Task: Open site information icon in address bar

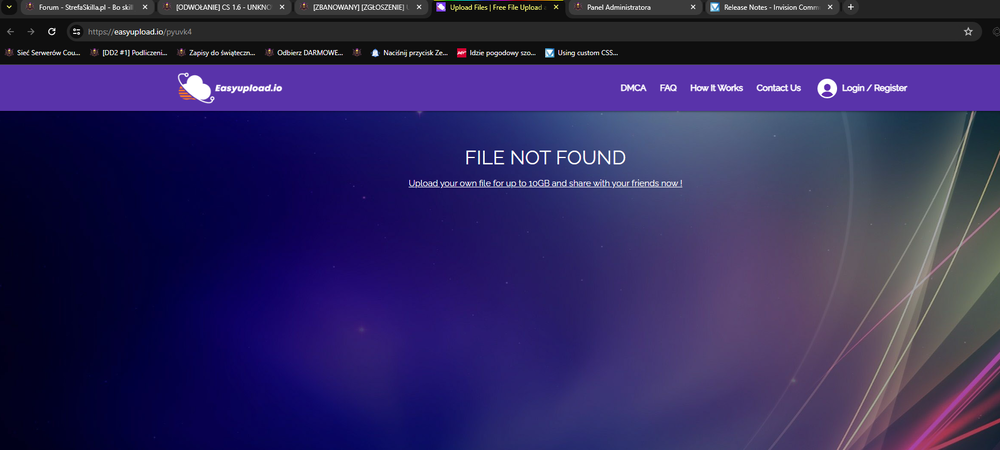Action: click(77, 32)
